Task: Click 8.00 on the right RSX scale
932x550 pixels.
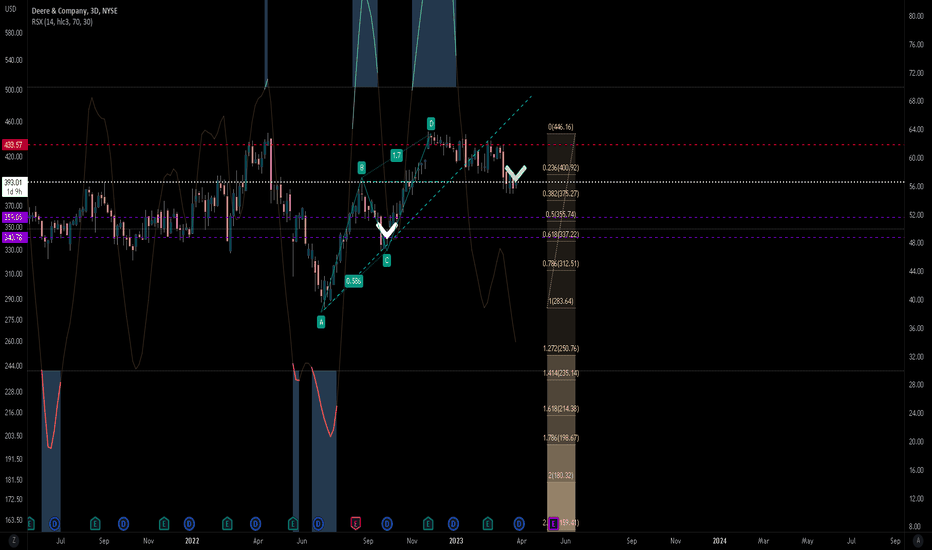Action: [x=917, y=527]
